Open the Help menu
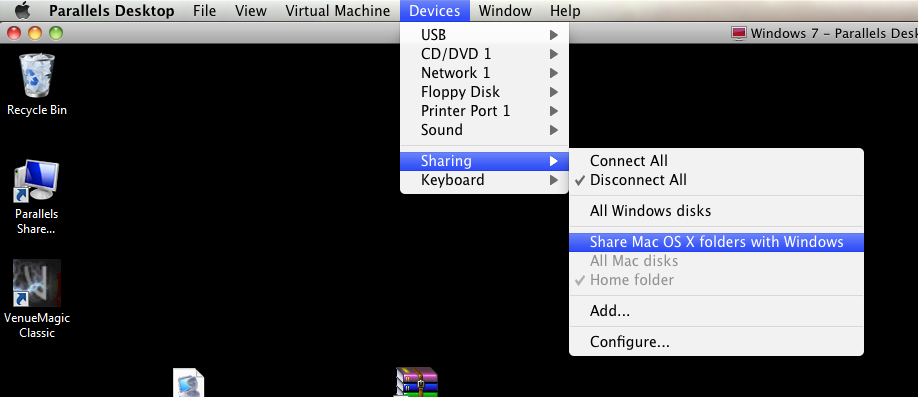Viewport: 918px width, 397px height. point(565,11)
